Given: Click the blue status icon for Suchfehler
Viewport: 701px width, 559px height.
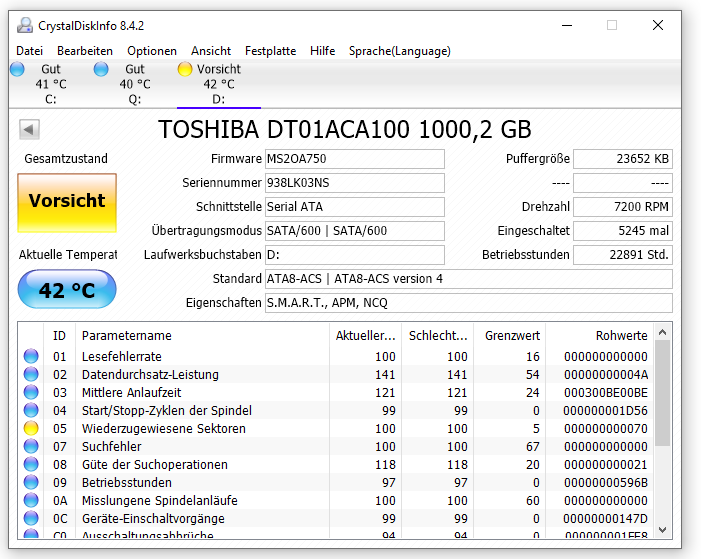Looking at the screenshot, I should pyautogui.click(x=31, y=446).
